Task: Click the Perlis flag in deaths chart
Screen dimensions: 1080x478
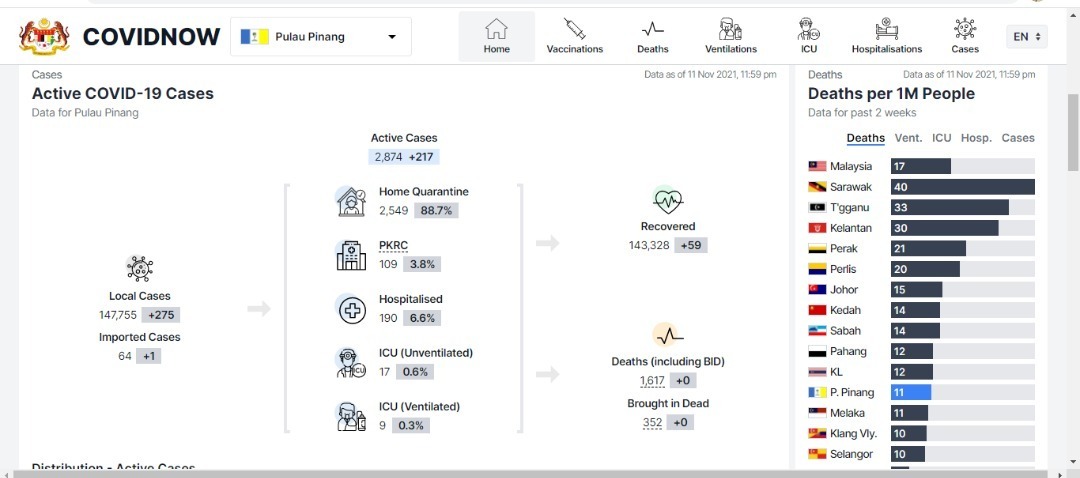Action: [x=817, y=269]
